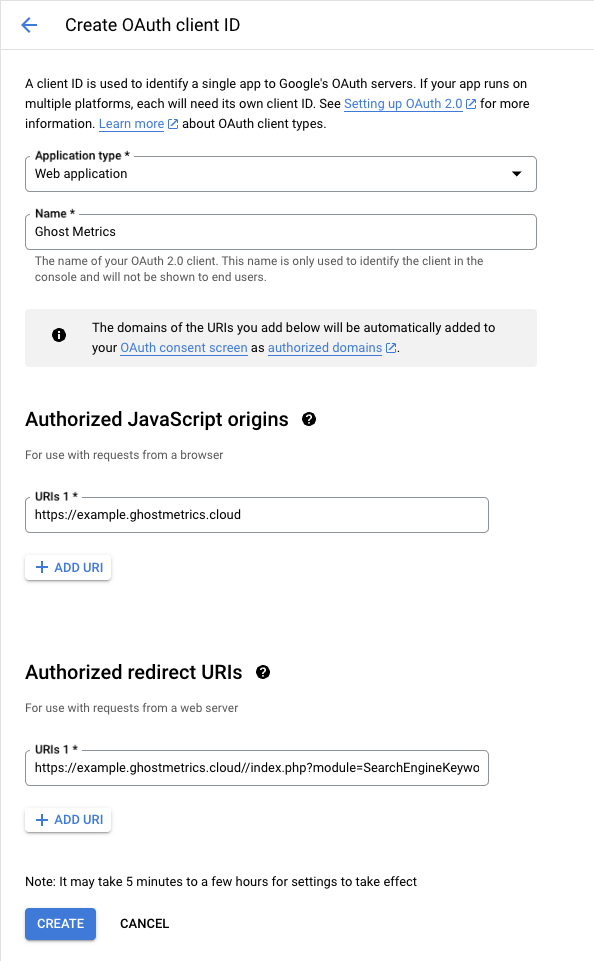
Task: Select the Name field containing Ghost Metrics
Action: point(280,231)
